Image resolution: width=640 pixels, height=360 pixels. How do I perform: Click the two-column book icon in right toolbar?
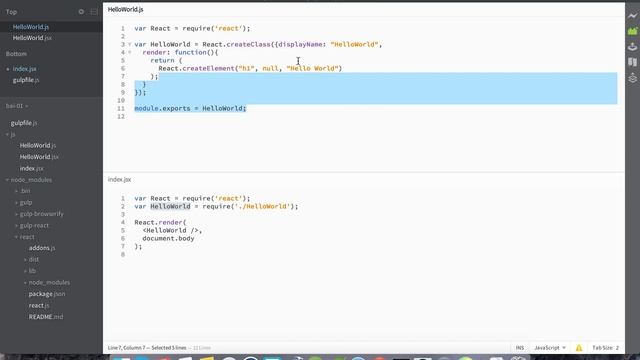click(x=632, y=62)
